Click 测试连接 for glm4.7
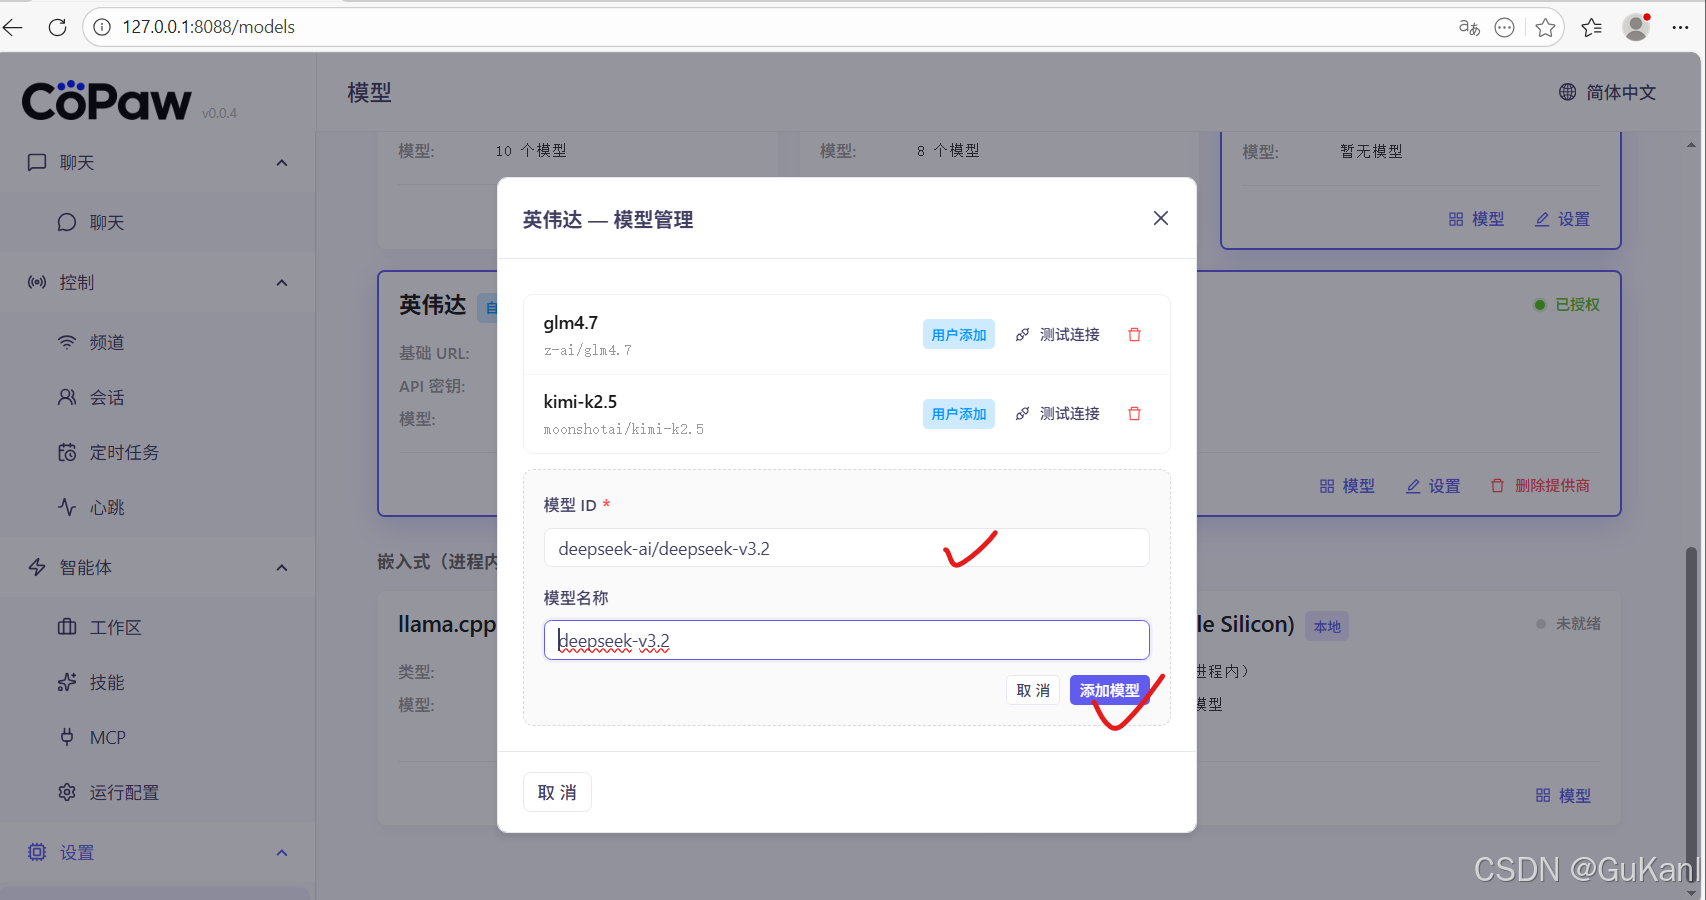This screenshot has height=900, width=1706. click(x=1068, y=334)
